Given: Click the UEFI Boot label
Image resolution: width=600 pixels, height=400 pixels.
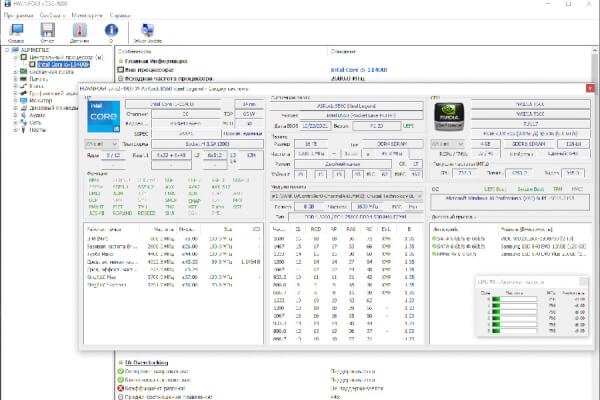Looking at the screenshot, I should click(x=495, y=189).
